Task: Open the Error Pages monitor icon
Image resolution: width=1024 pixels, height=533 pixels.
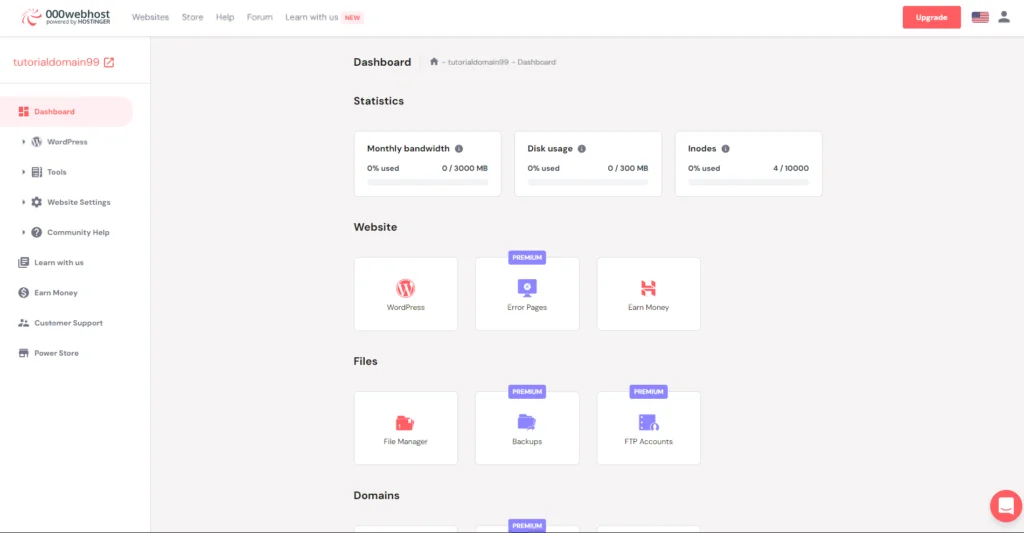Action: 527,288
